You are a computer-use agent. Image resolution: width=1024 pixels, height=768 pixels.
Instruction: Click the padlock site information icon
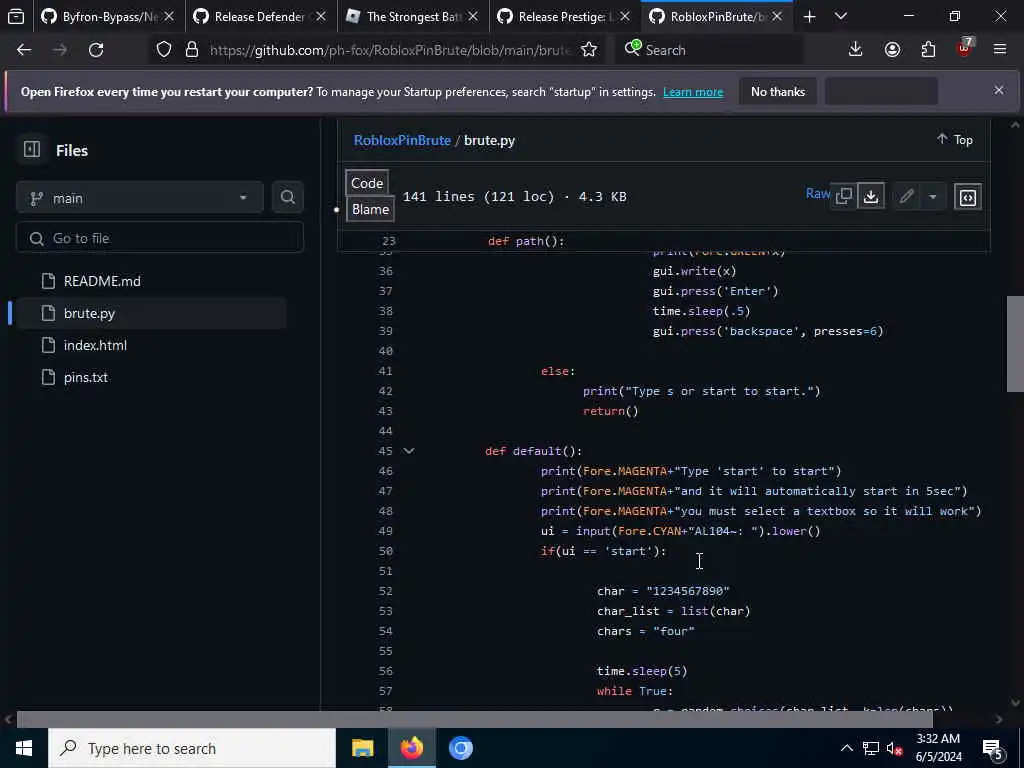pos(191,50)
